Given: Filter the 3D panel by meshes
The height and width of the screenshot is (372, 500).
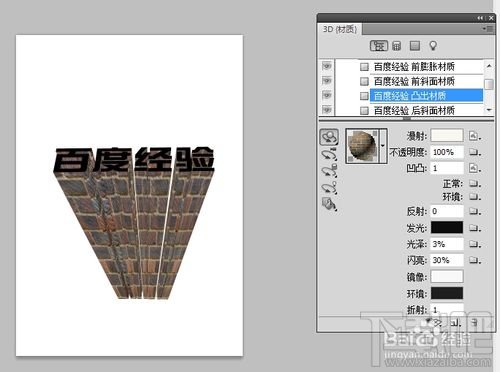Looking at the screenshot, I should (x=396, y=46).
